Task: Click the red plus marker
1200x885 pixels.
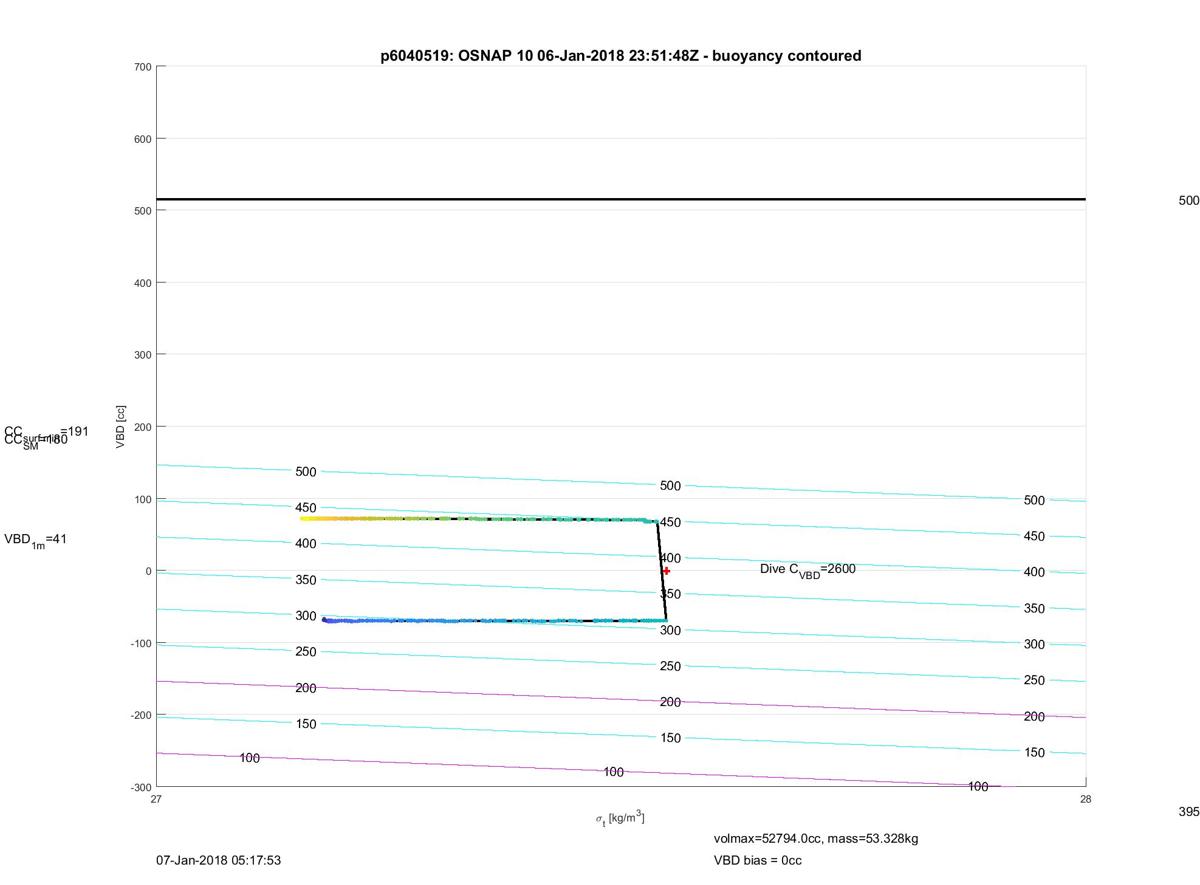Action: pos(666,571)
